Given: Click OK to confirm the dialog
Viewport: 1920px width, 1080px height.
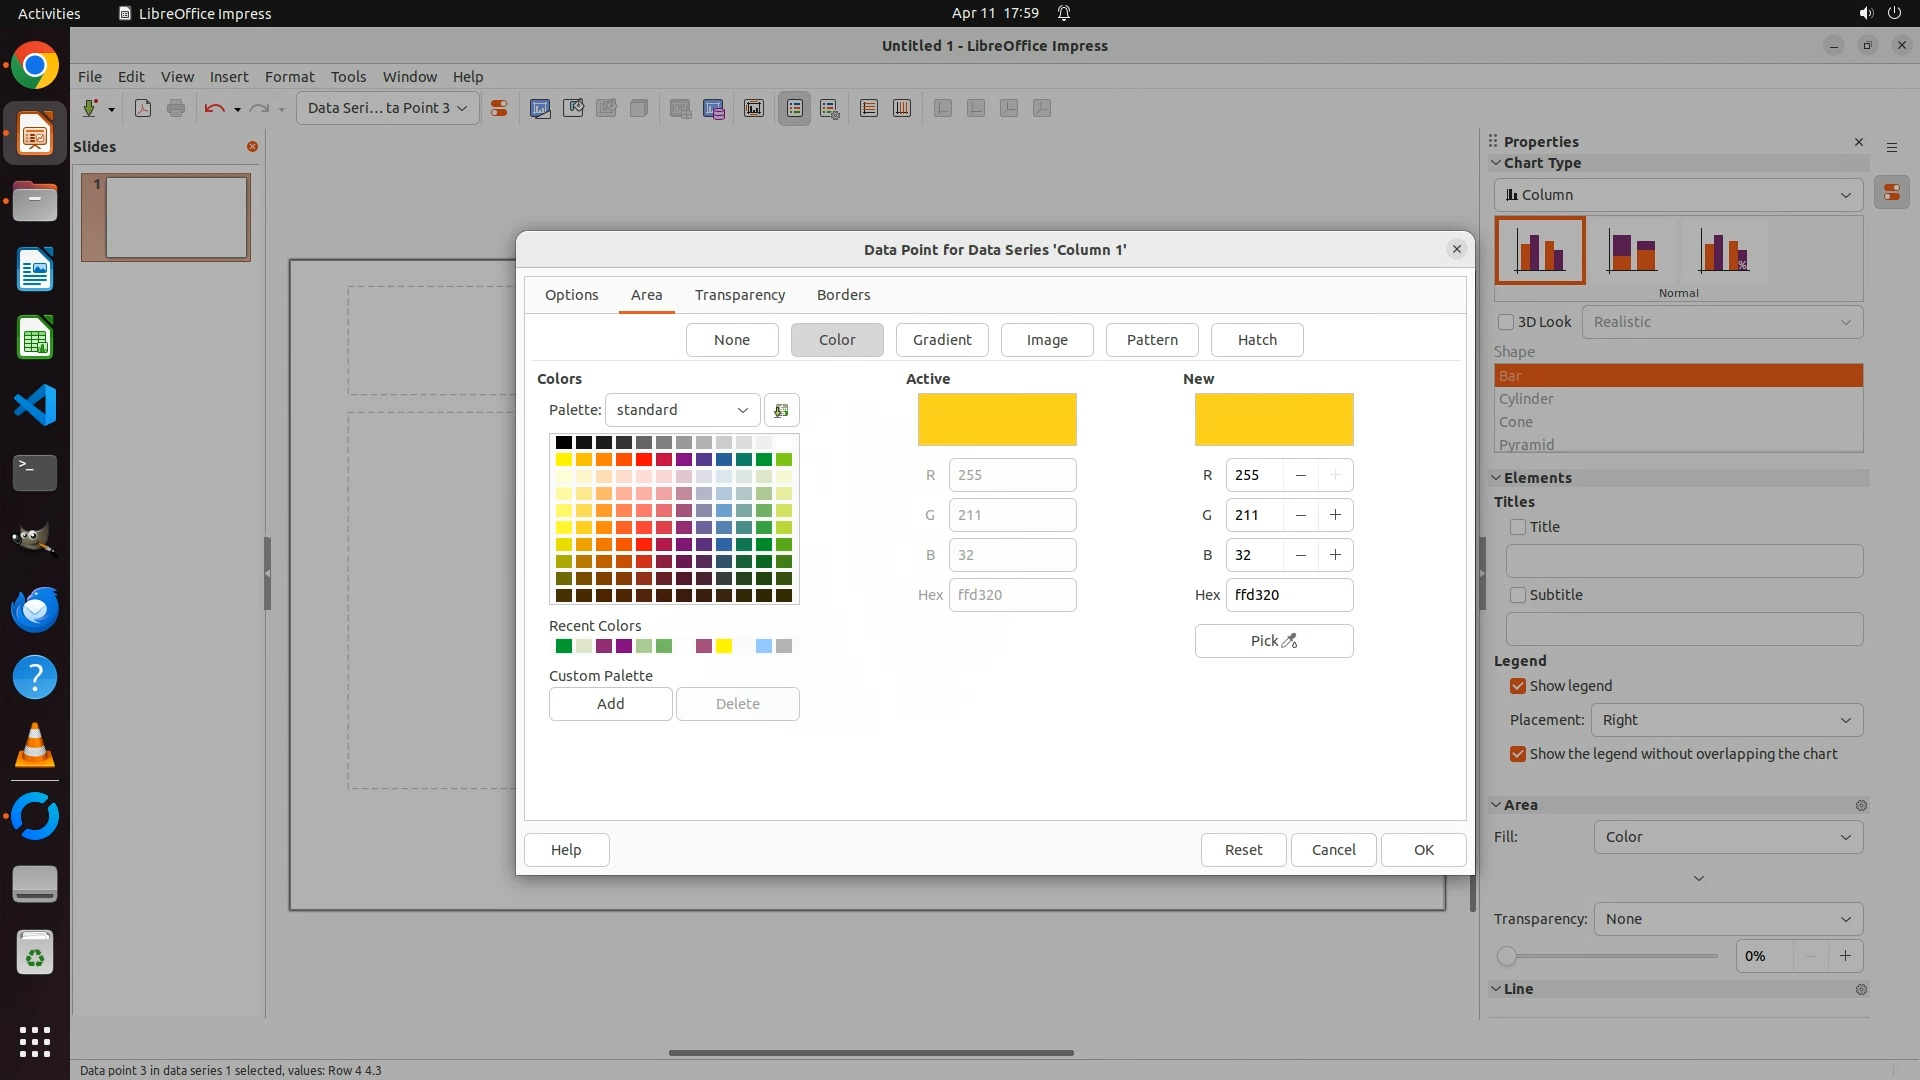Looking at the screenshot, I should point(1423,850).
